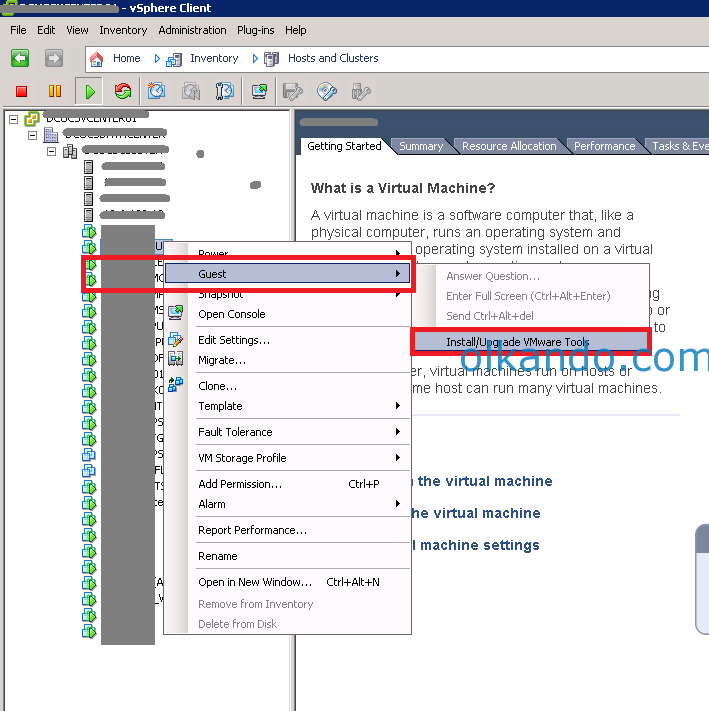This screenshot has width=709, height=711.
Task: Click the Clone menu icon
Action: coord(175,385)
